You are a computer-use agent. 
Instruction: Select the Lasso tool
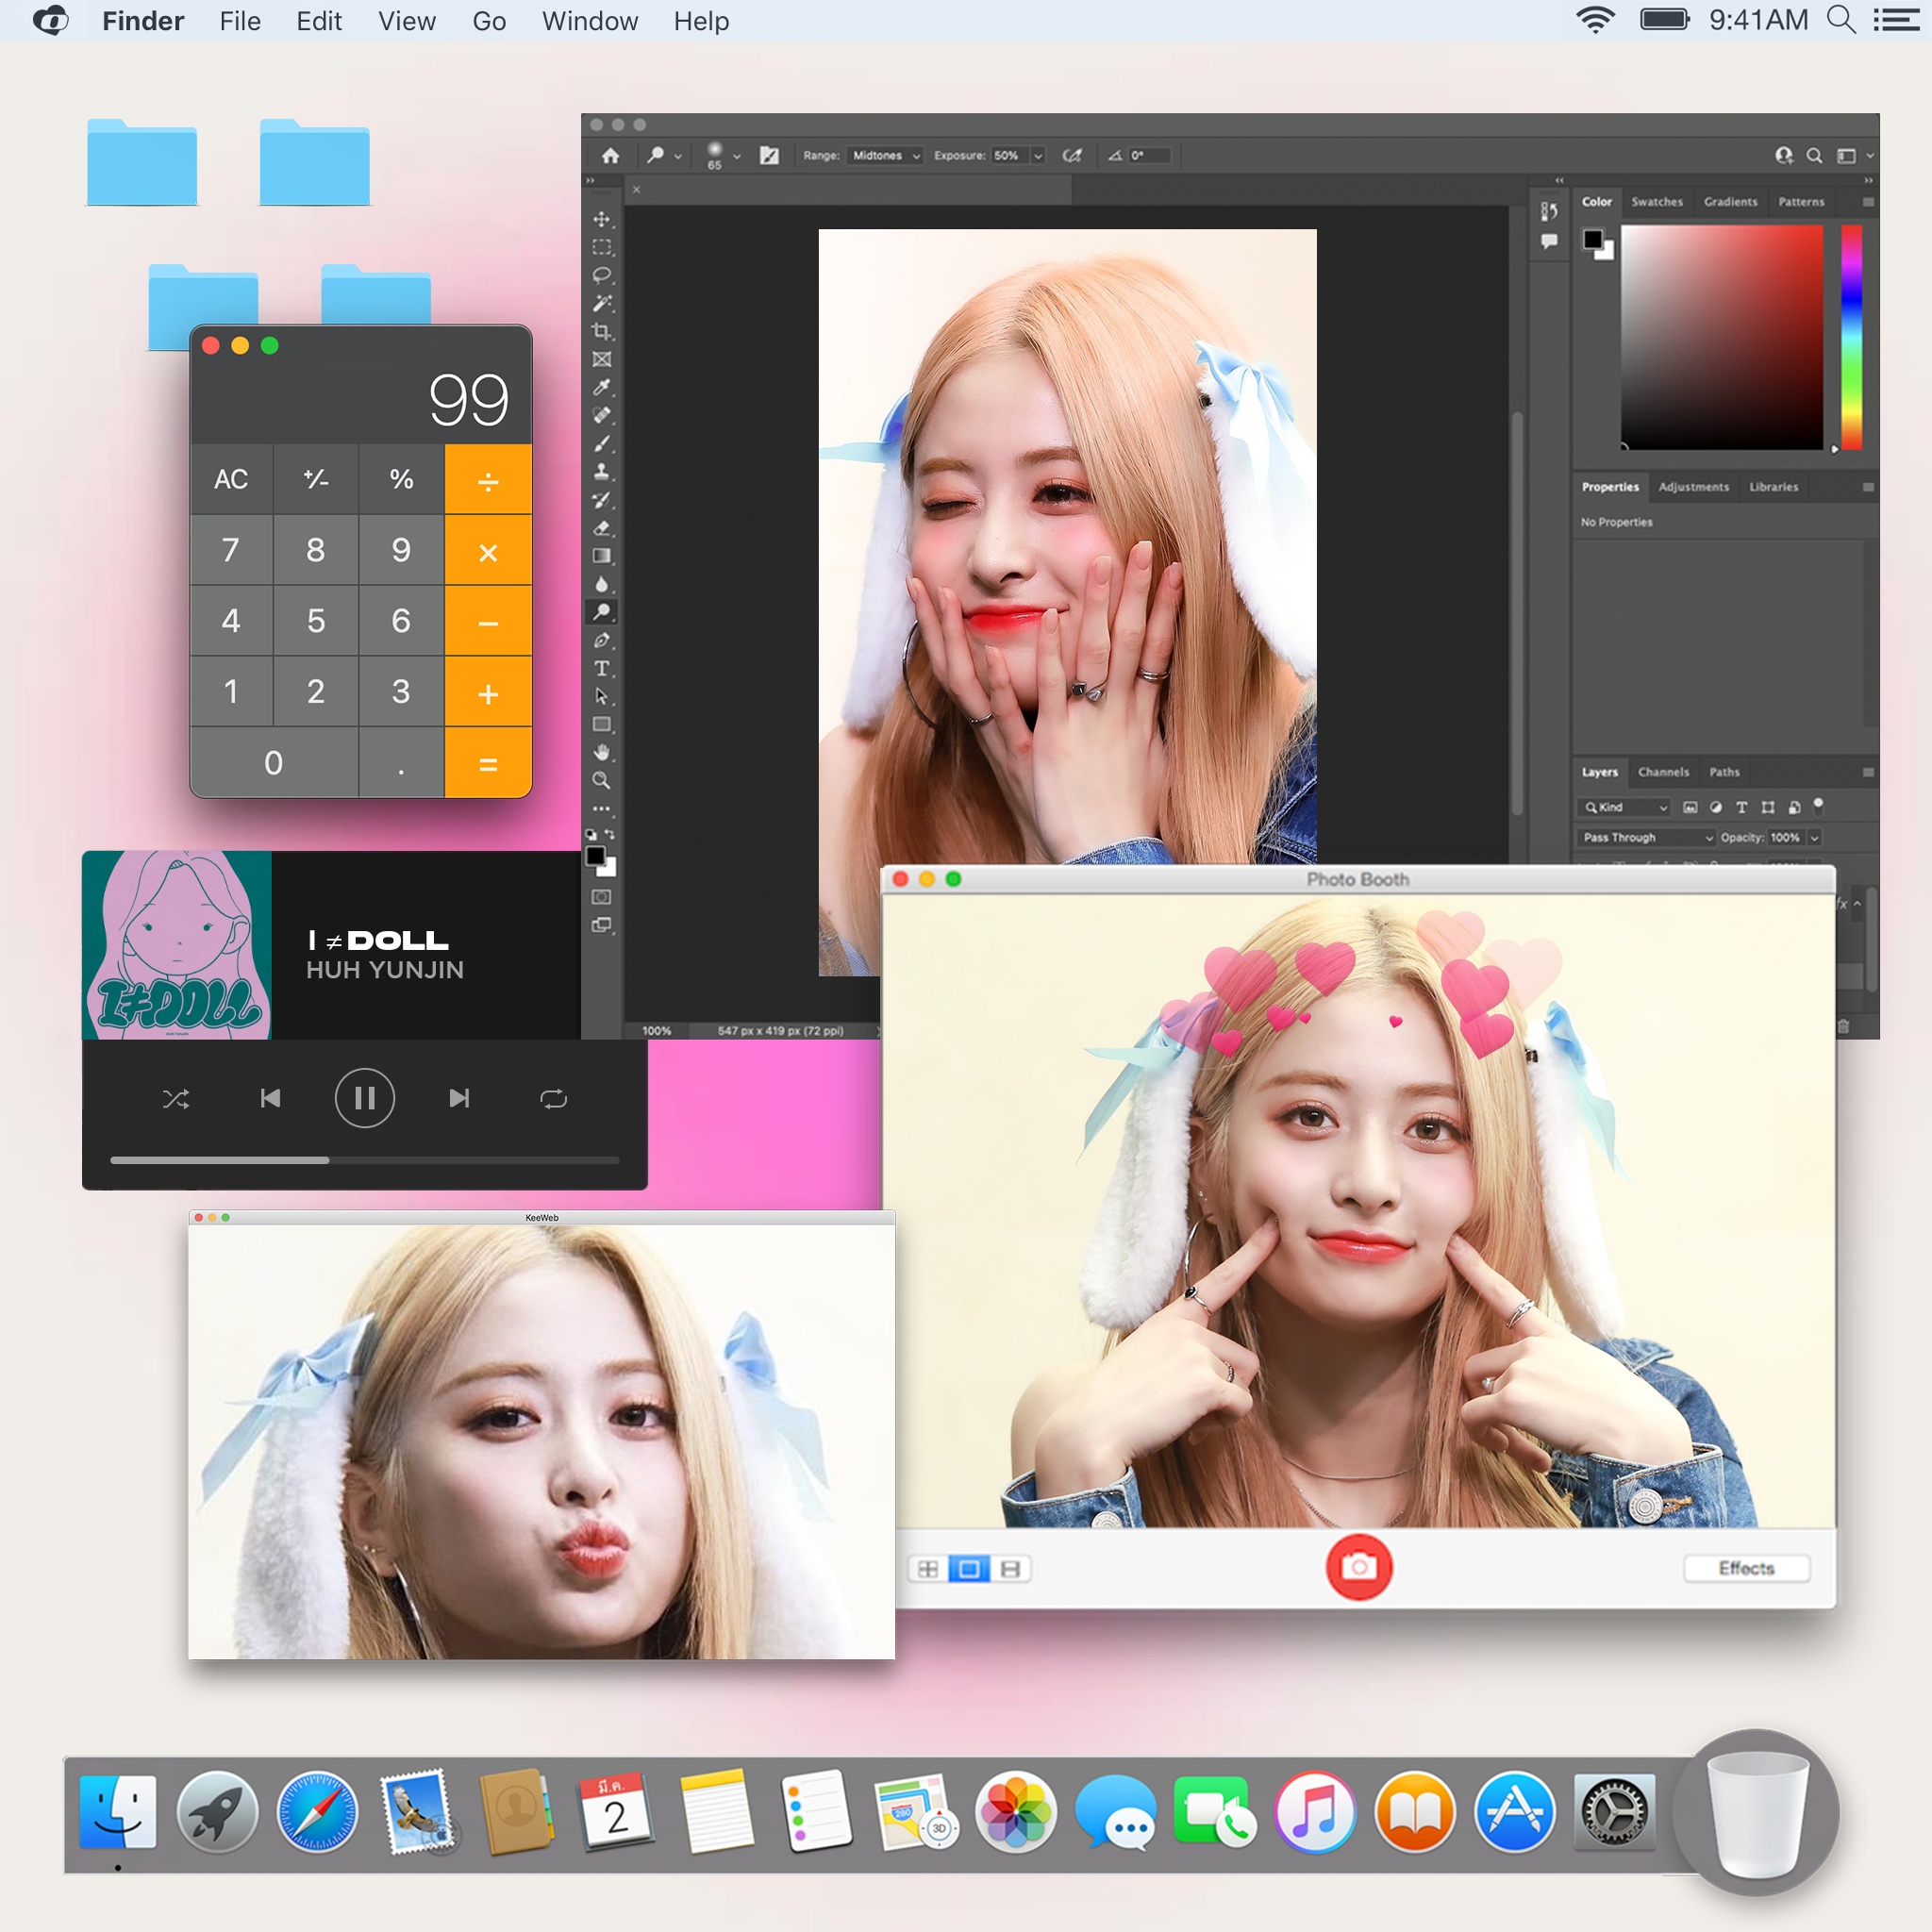pos(601,275)
